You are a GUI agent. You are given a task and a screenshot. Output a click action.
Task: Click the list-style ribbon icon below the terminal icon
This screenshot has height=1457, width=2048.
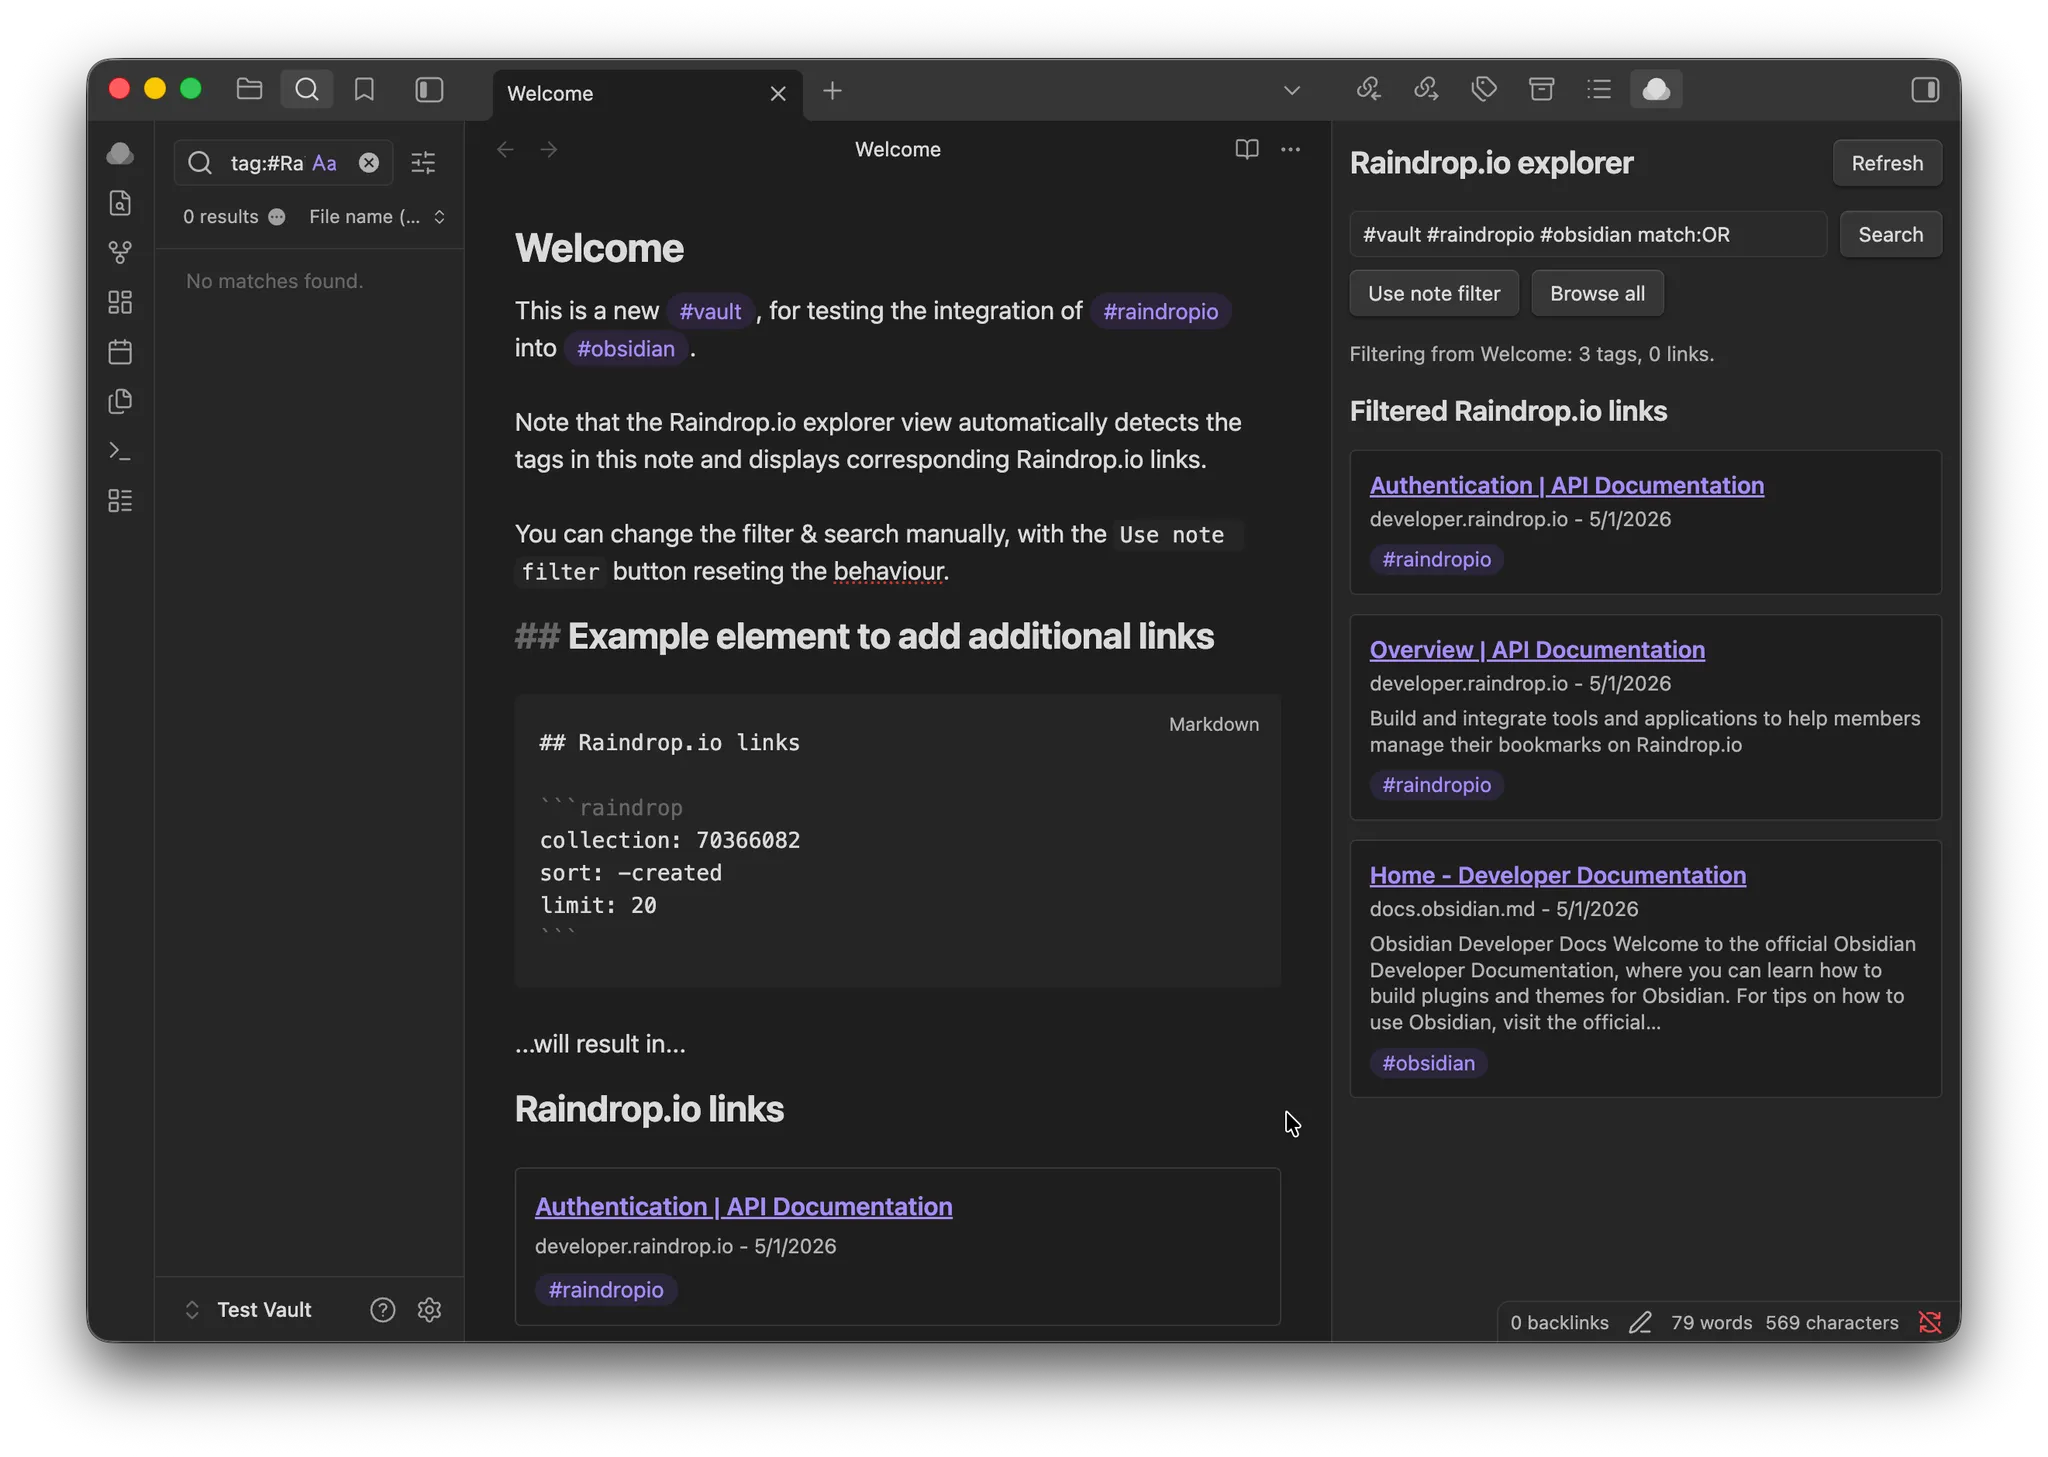pyautogui.click(x=120, y=500)
